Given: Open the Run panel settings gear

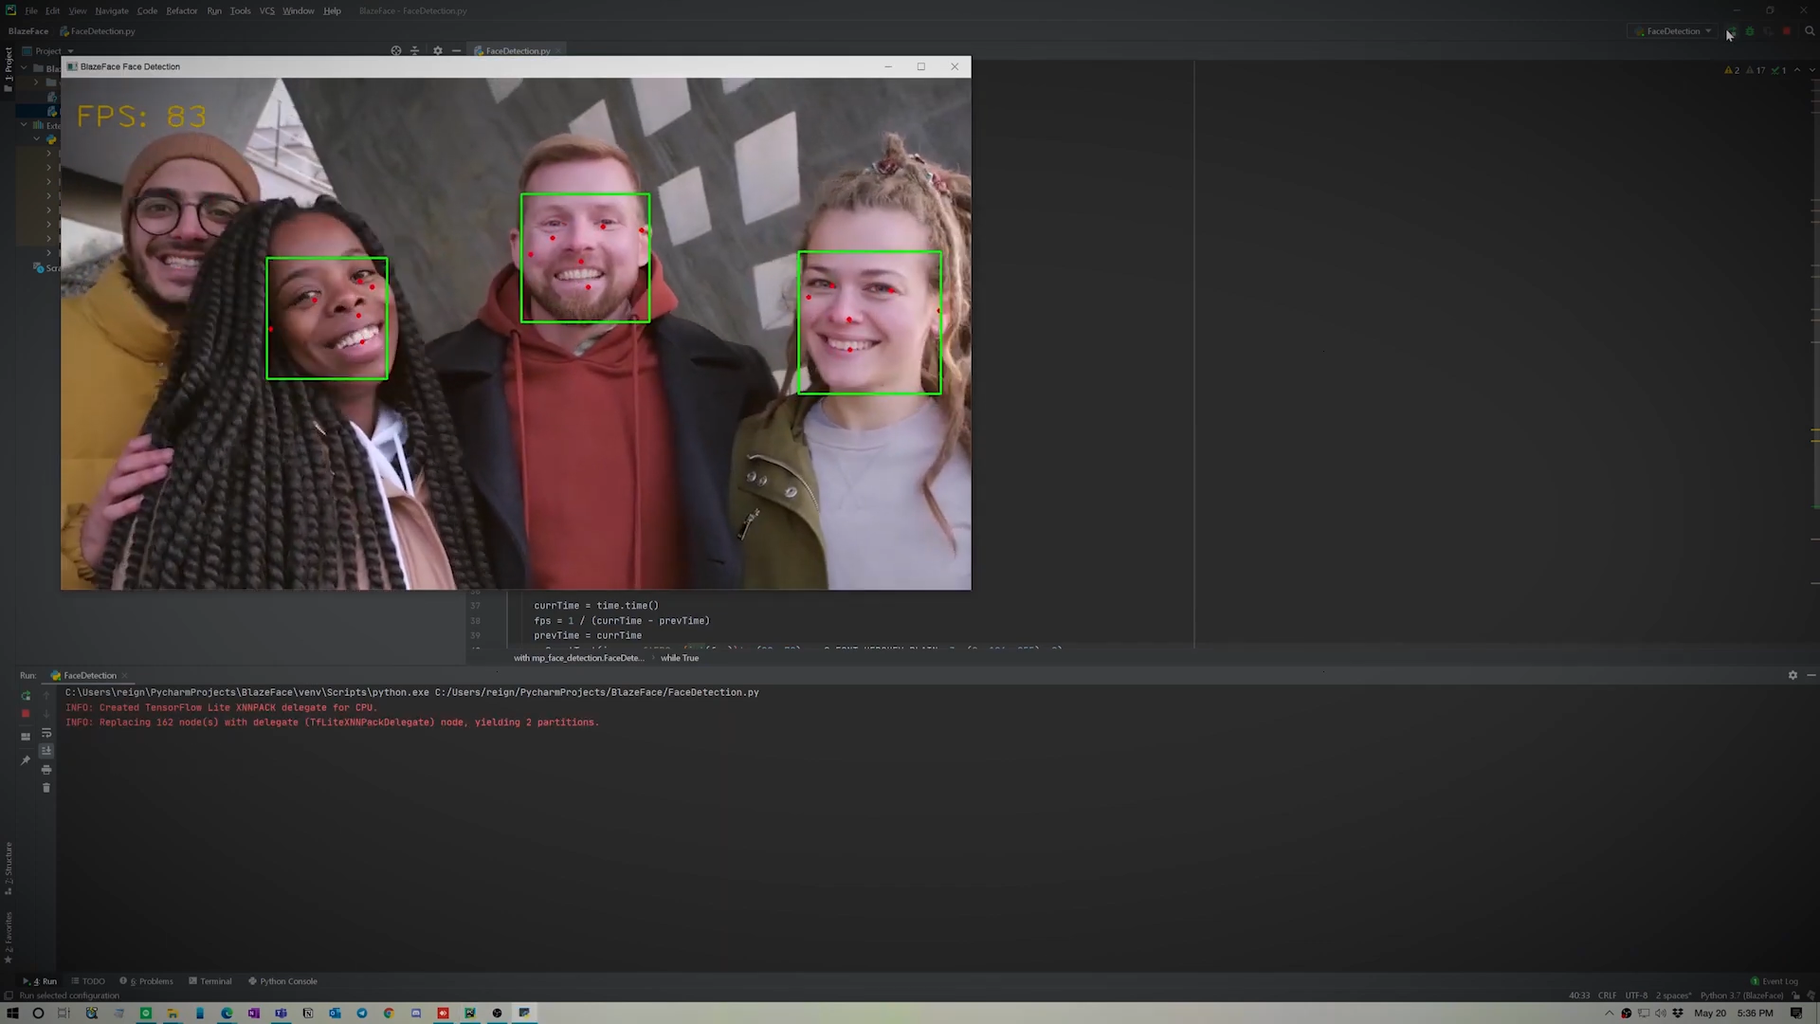Looking at the screenshot, I should [1793, 675].
